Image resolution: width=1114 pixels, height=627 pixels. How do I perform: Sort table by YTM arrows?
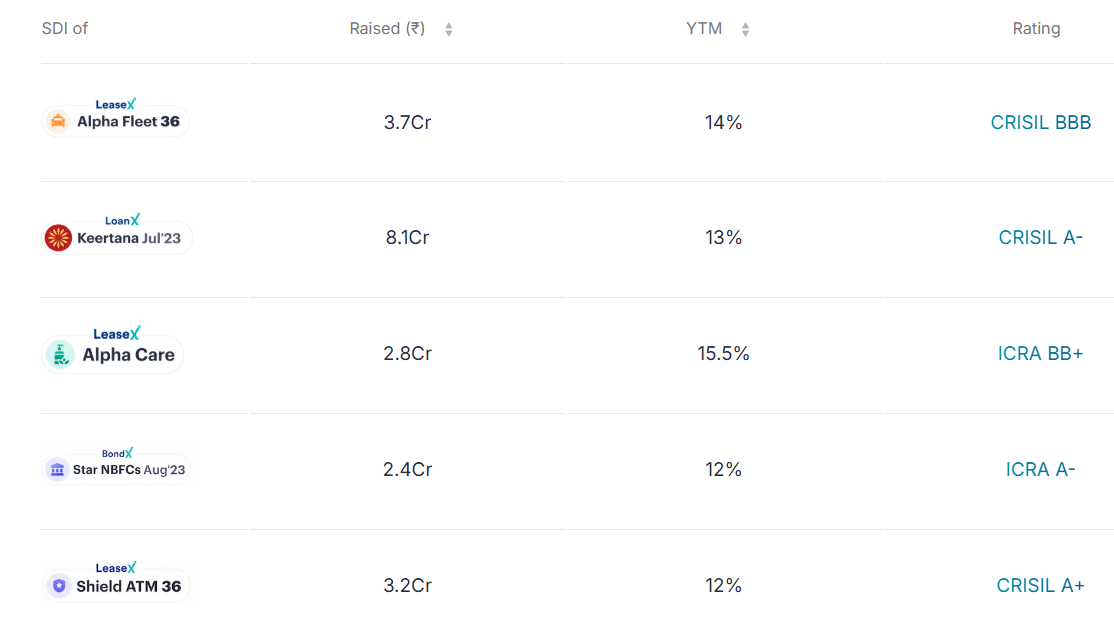745,29
